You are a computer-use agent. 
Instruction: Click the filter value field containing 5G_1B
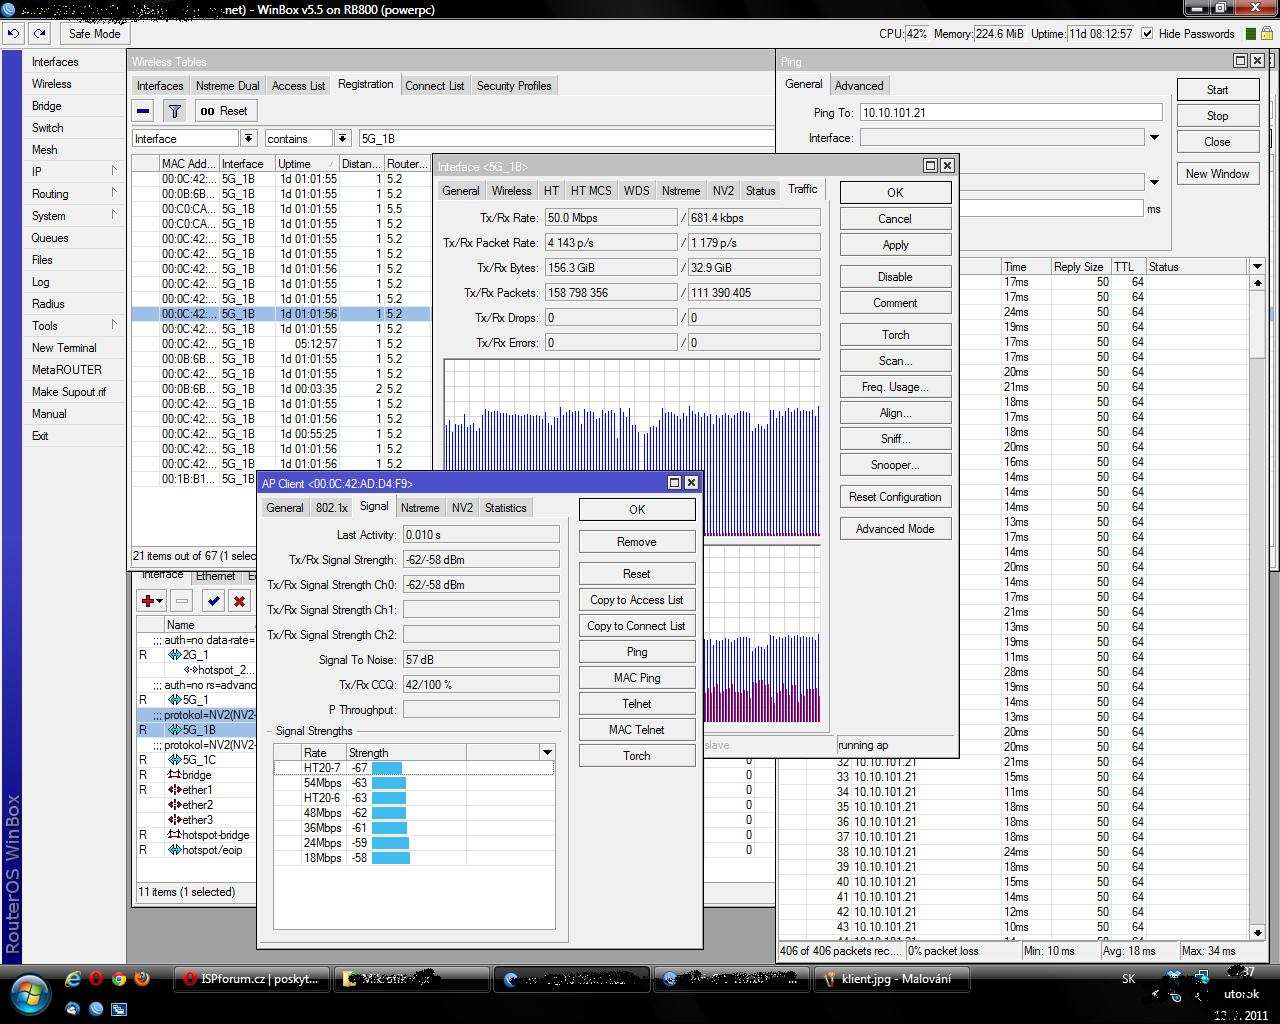[x=566, y=138]
